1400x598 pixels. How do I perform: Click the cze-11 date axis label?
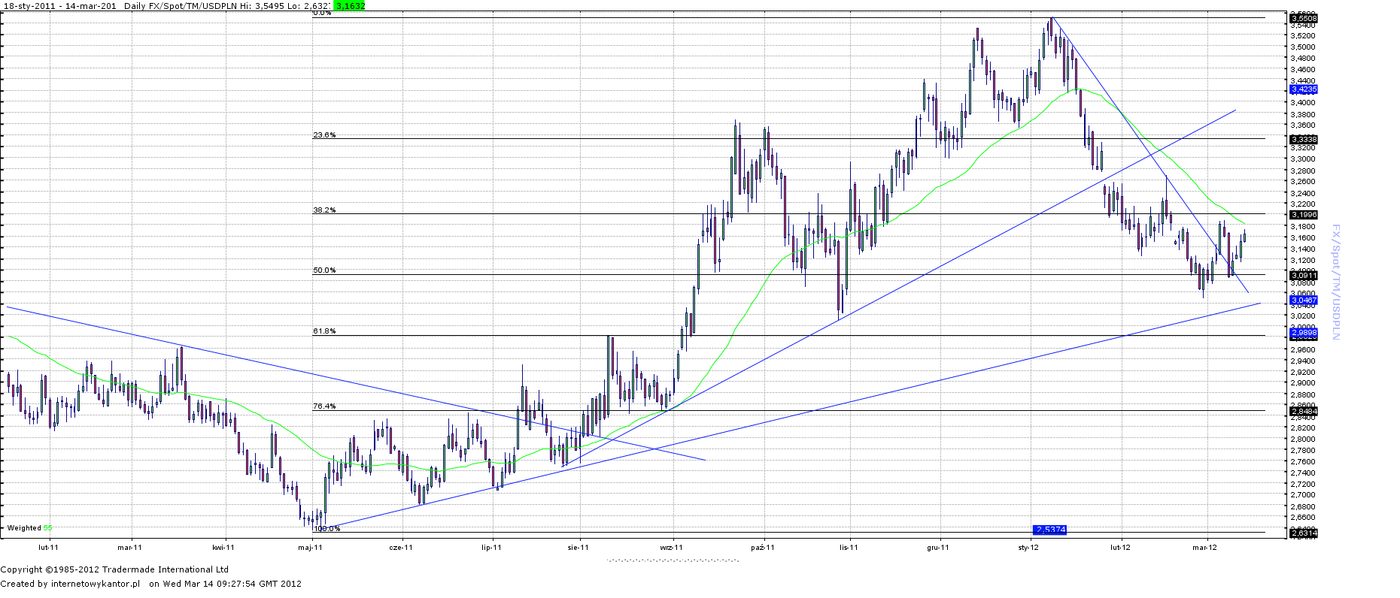[401, 548]
